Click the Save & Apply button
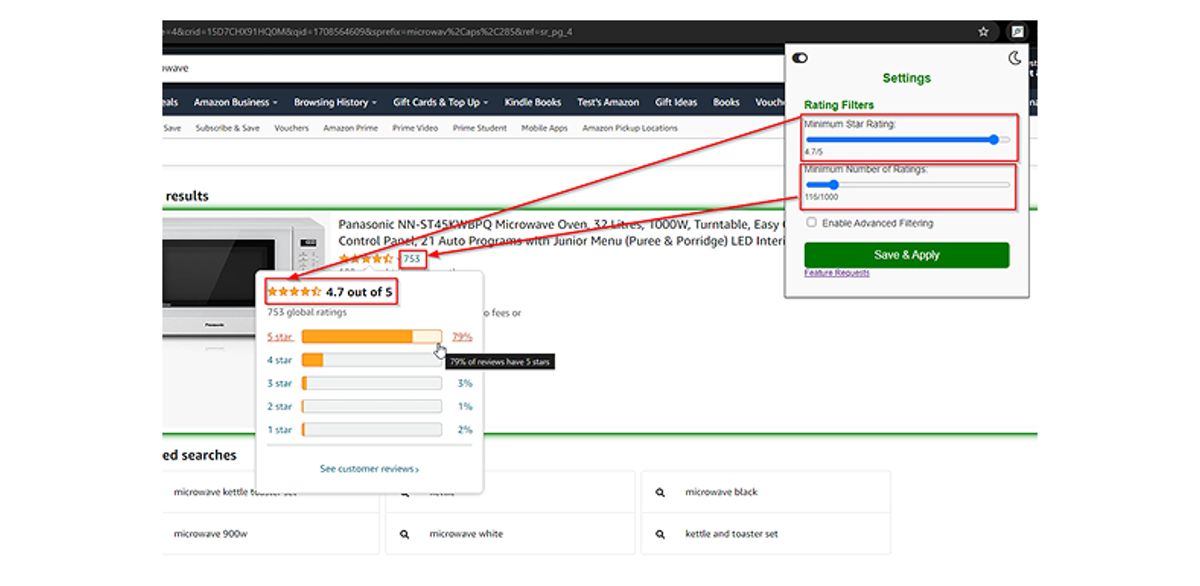This screenshot has height=586, width=1200. click(907, 255)
